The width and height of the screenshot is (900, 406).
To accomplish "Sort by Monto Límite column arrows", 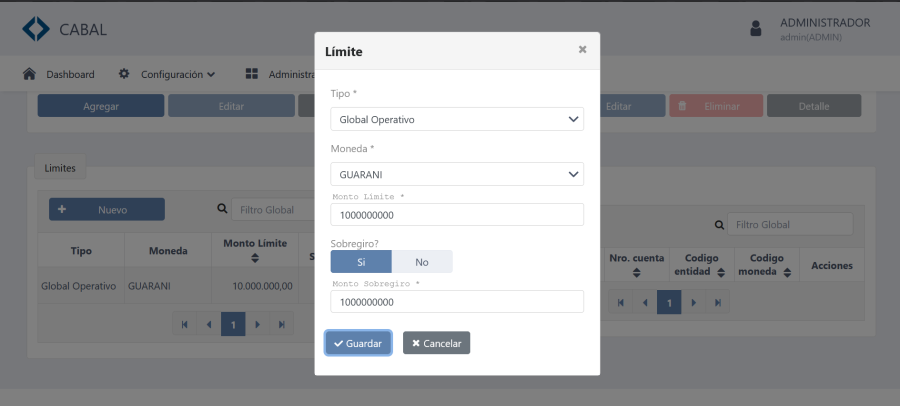I will pos(255,258).
